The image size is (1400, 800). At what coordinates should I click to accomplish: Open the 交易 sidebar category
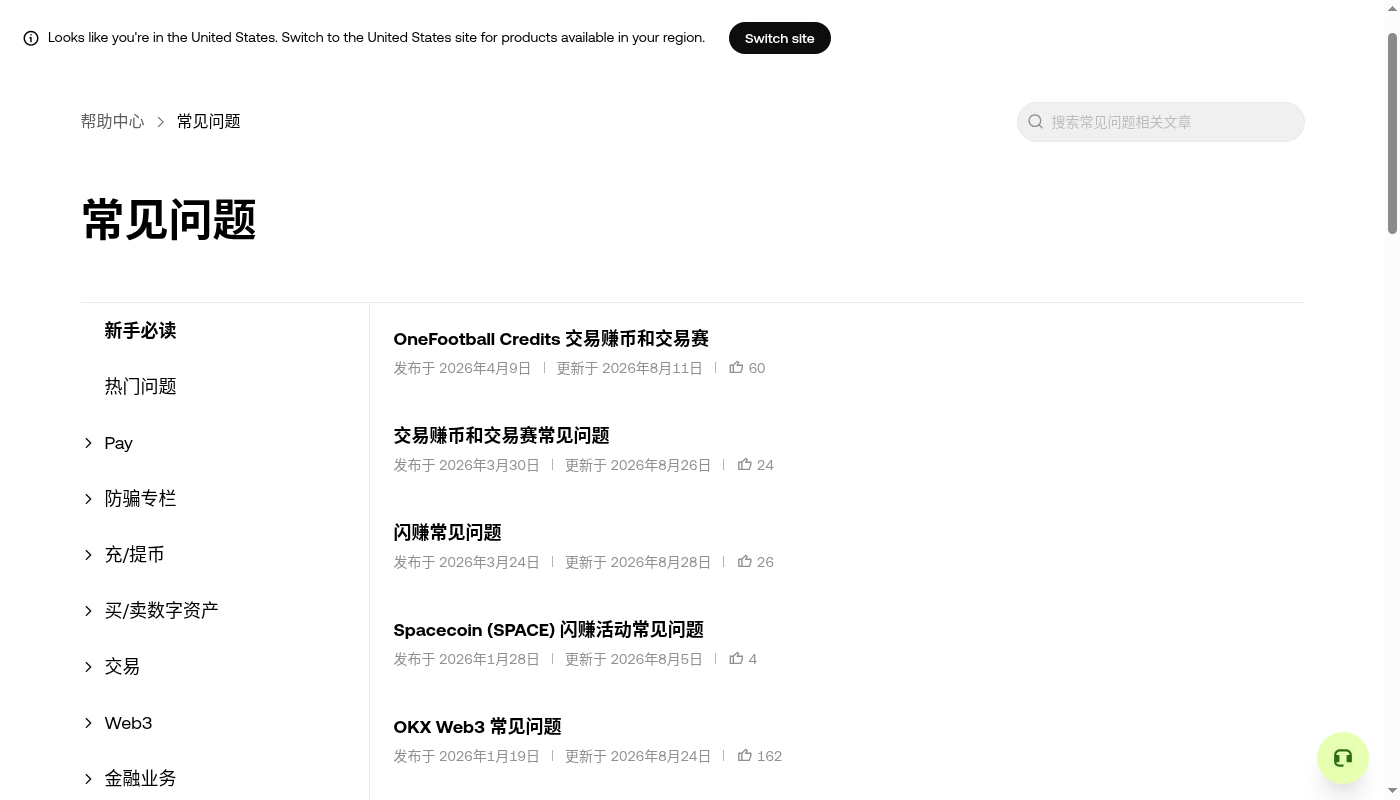tap(123, 666)
